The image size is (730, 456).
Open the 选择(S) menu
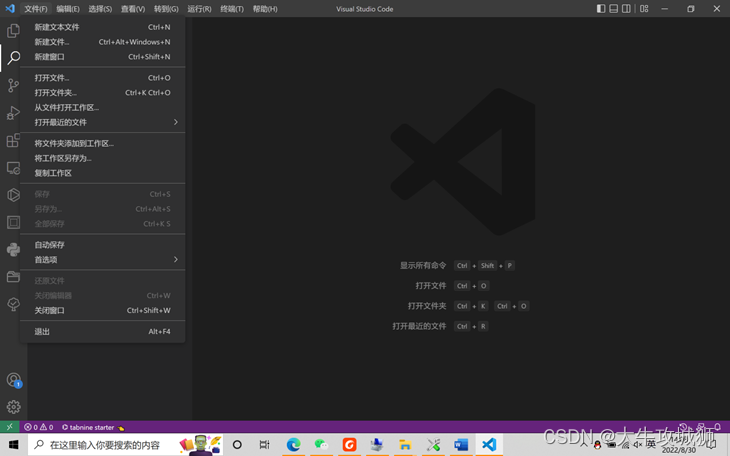click(100, 9)
